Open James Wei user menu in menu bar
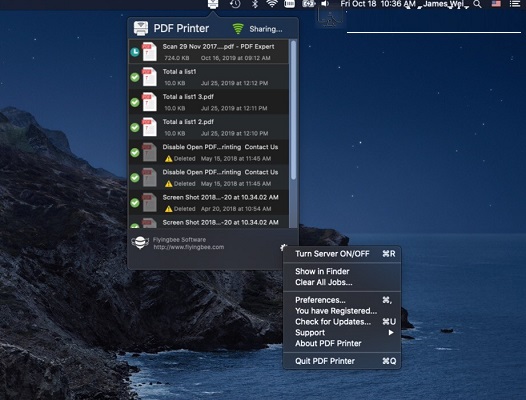526x400 pixels. tap(443, 4)
